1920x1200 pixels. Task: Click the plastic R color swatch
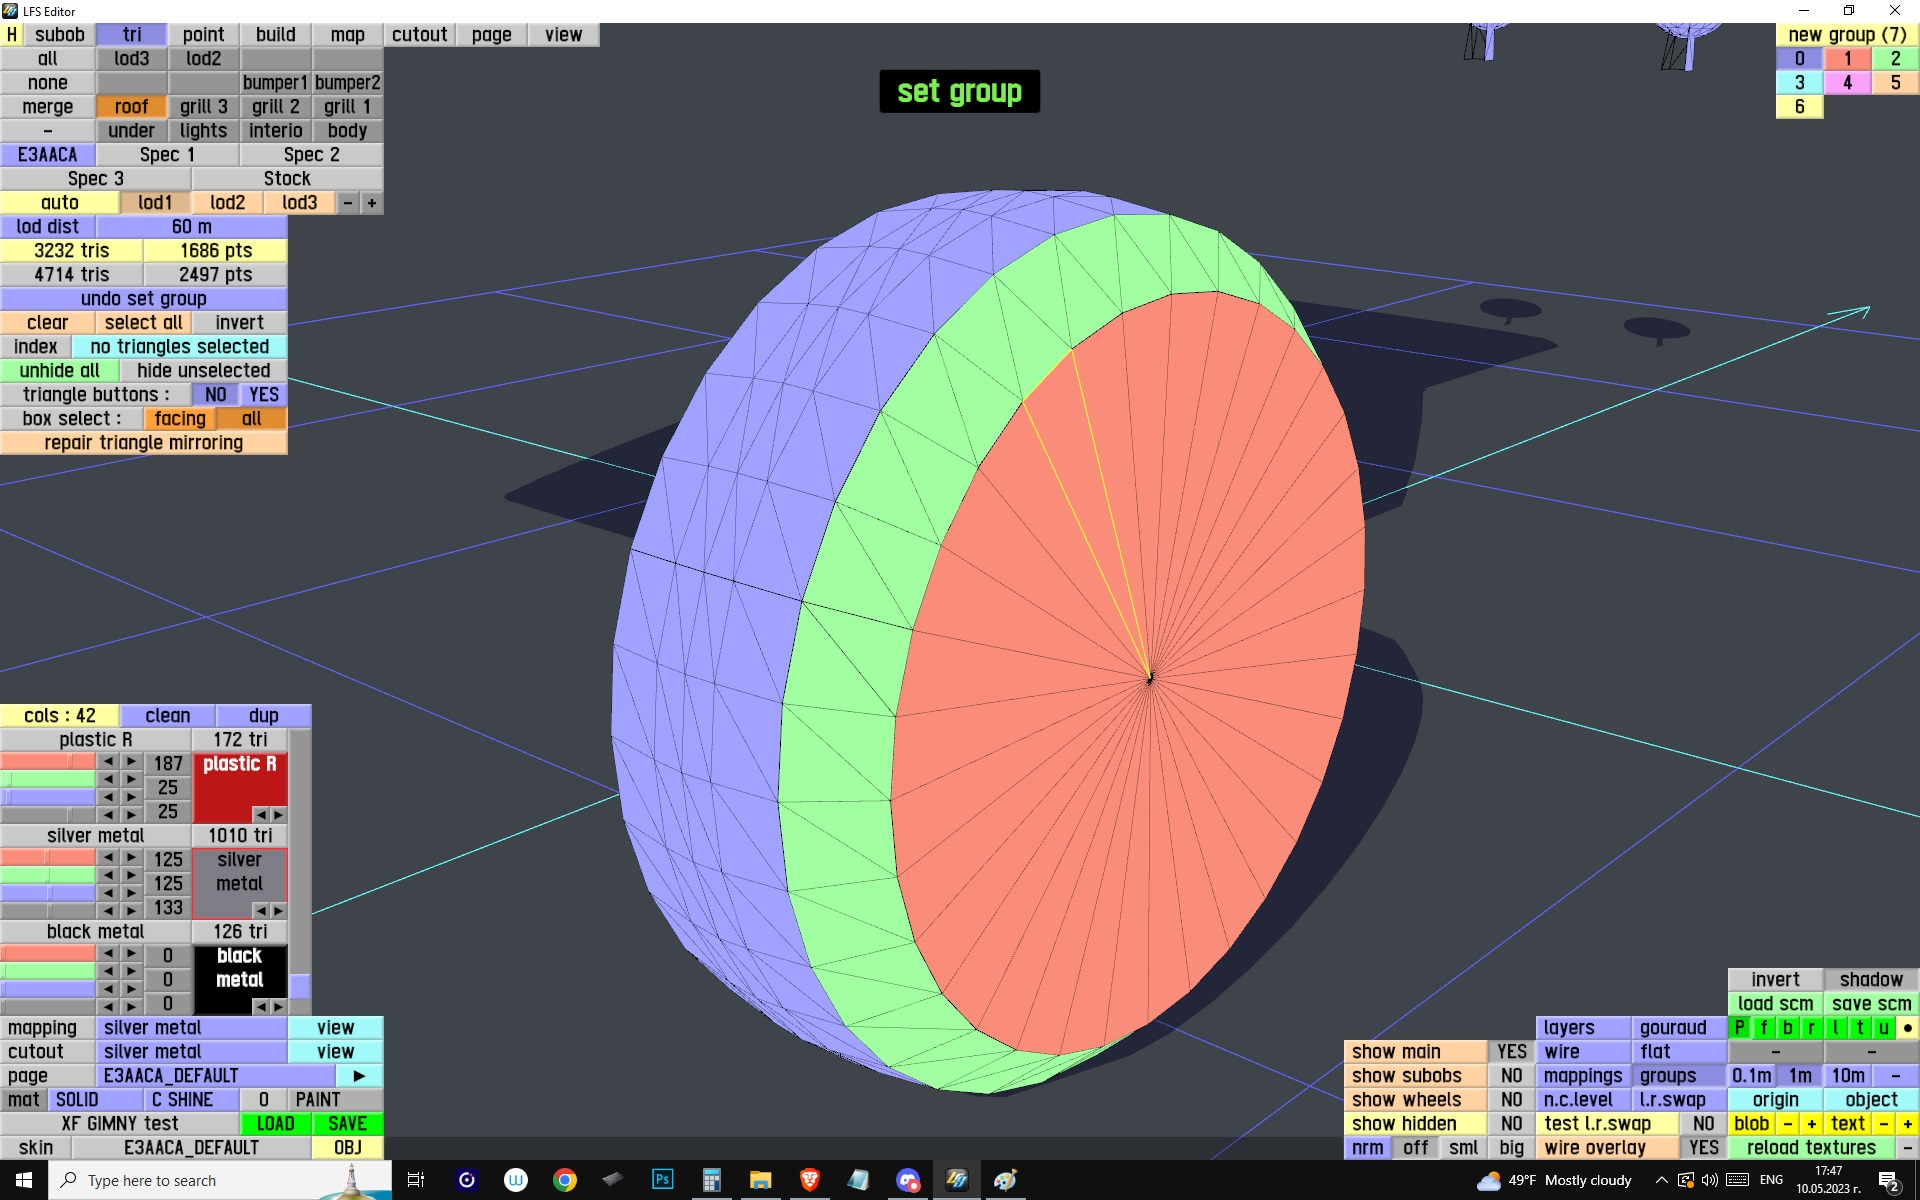click(239, 787)
